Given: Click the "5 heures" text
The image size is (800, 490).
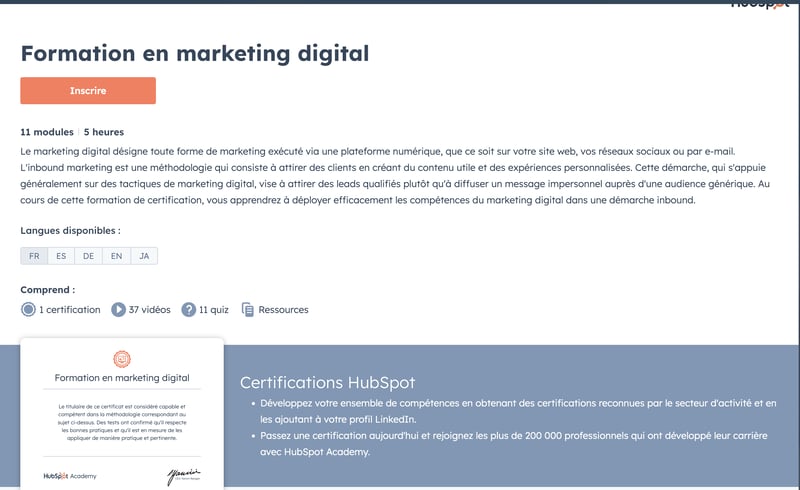Looking at the screenshot, I should coord(104,132).
